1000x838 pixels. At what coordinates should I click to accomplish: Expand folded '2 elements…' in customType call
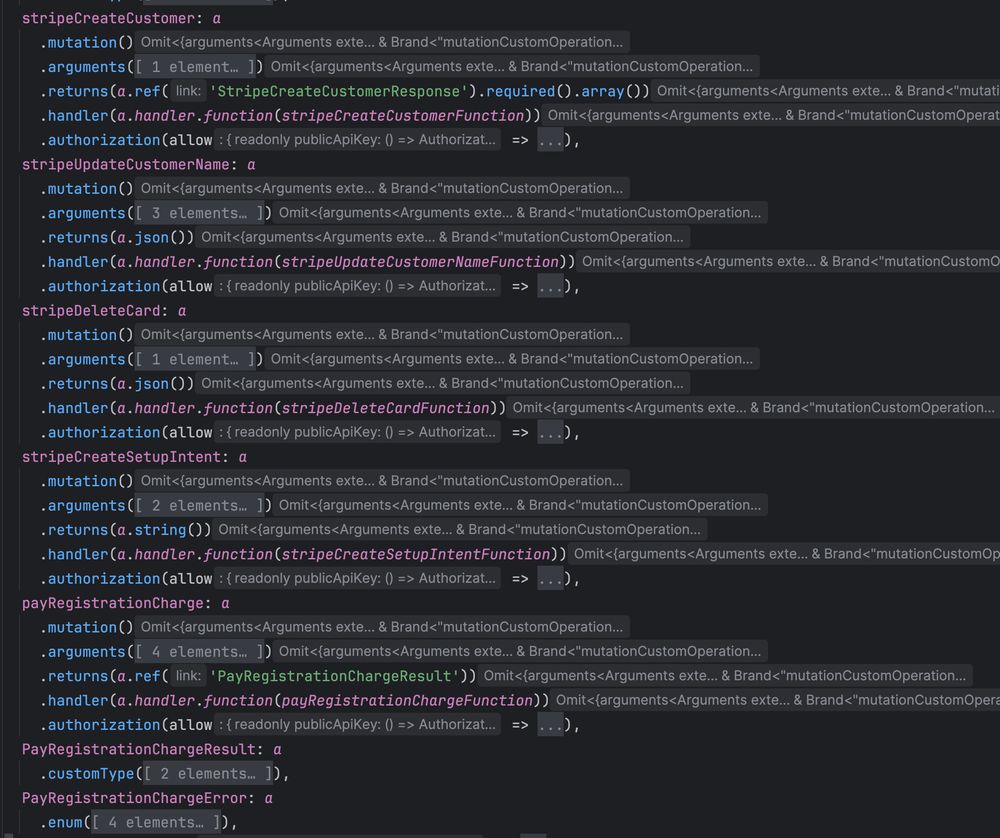(x=208, y=774)
